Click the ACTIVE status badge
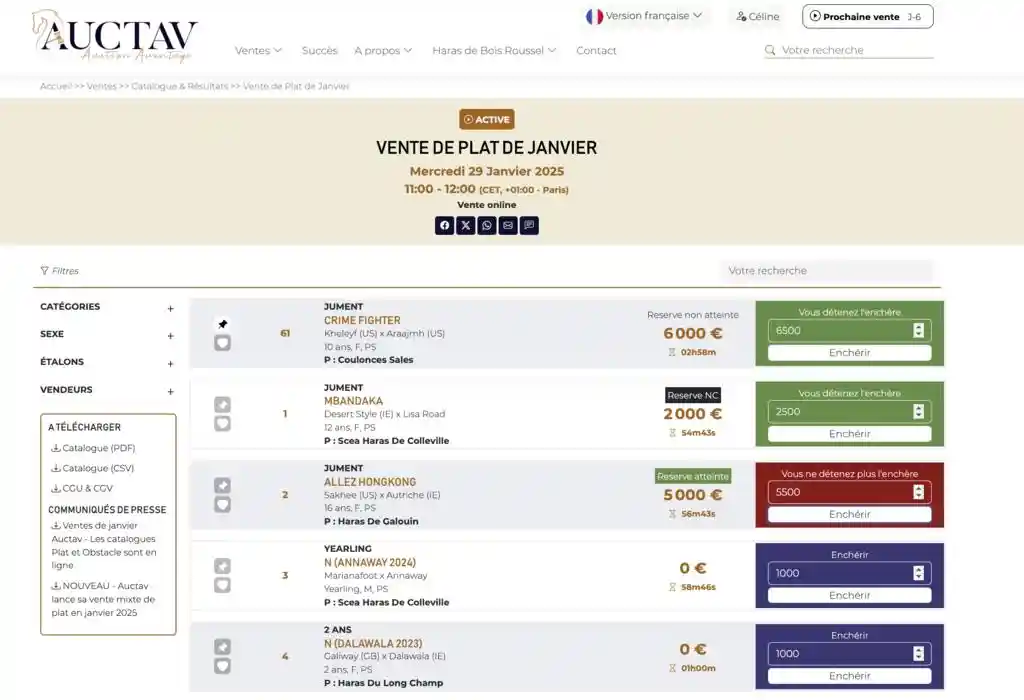Image resolution: width=1024 pixels, height=700 pixels. (x=487, y=119)
